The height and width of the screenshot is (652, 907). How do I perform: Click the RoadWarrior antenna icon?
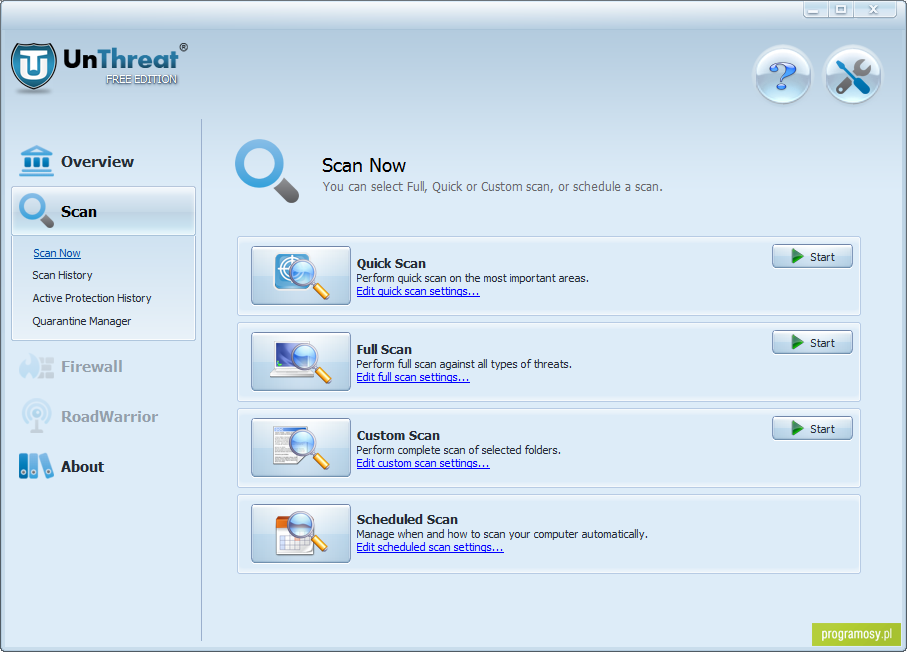pyautogui.click(x=36, y=415)
